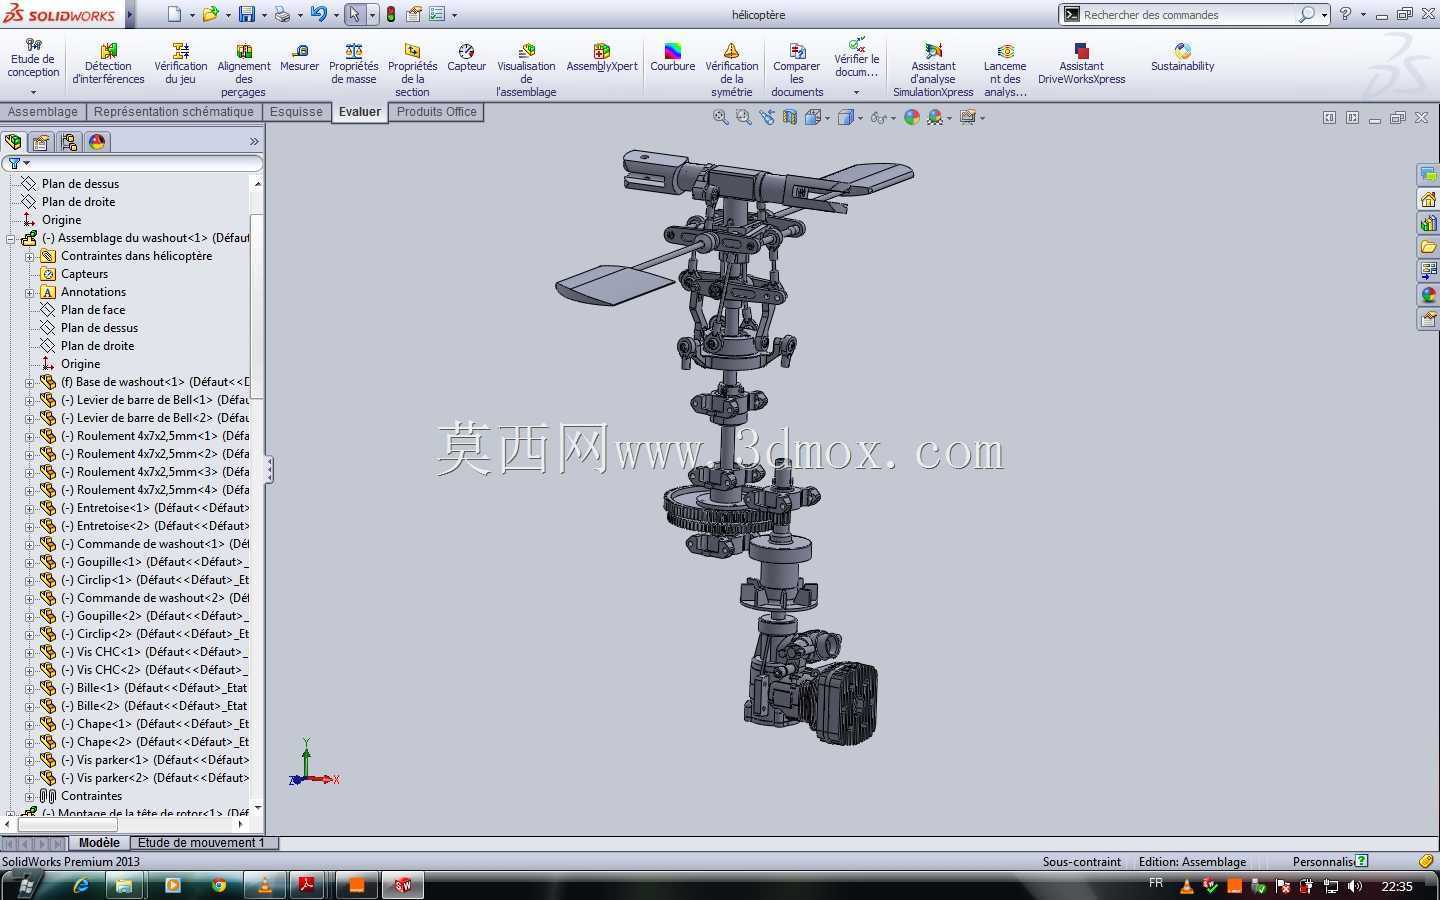The width and height of the screenshot is (1440, 900).
Task: Launch Assistant DriveWorksXpress
Action: point(1082,65)
